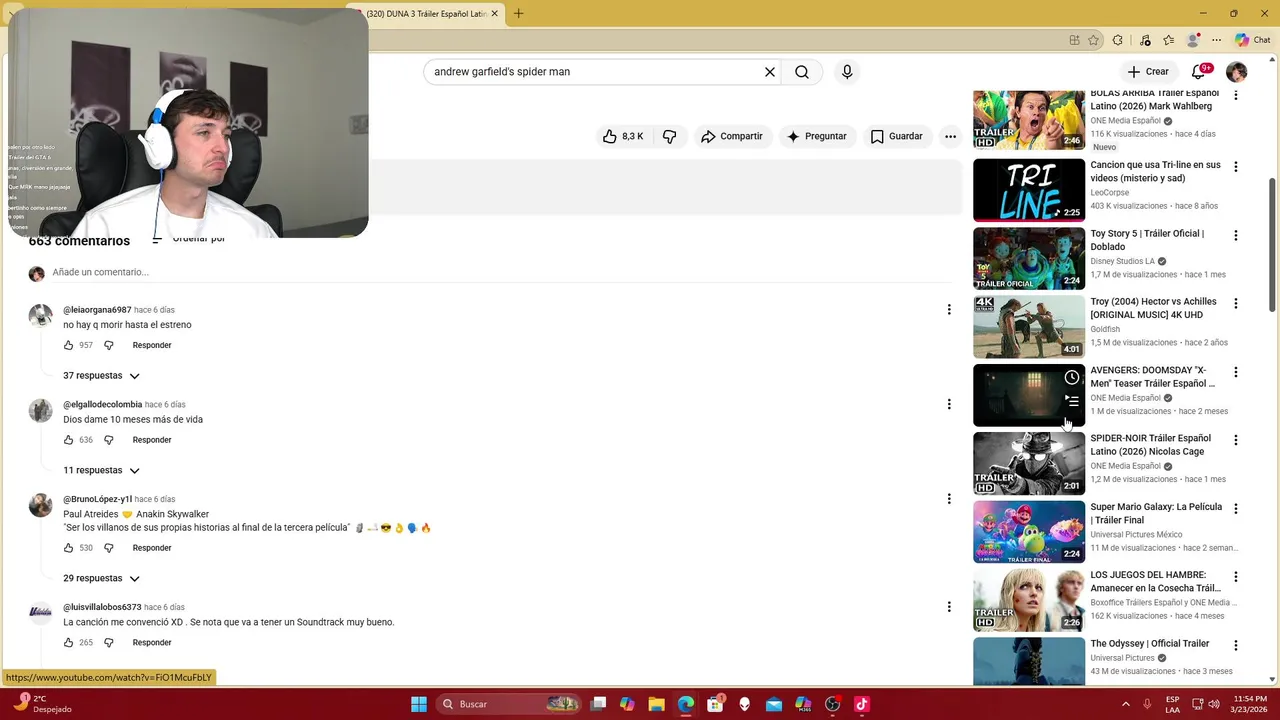Open Copilot Chat in the toolbar

pyautogui.click(x=1252, y=40)
